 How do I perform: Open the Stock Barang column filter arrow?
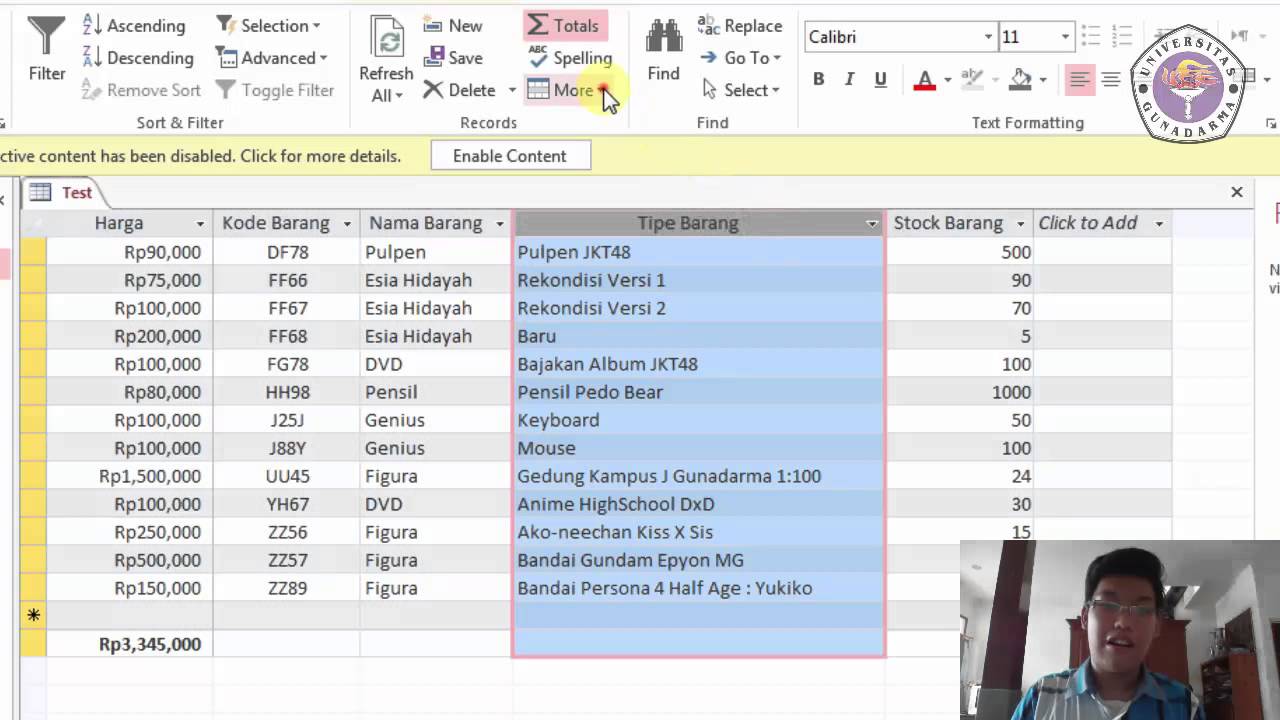pyautogui.click(x=1020, y=224)
